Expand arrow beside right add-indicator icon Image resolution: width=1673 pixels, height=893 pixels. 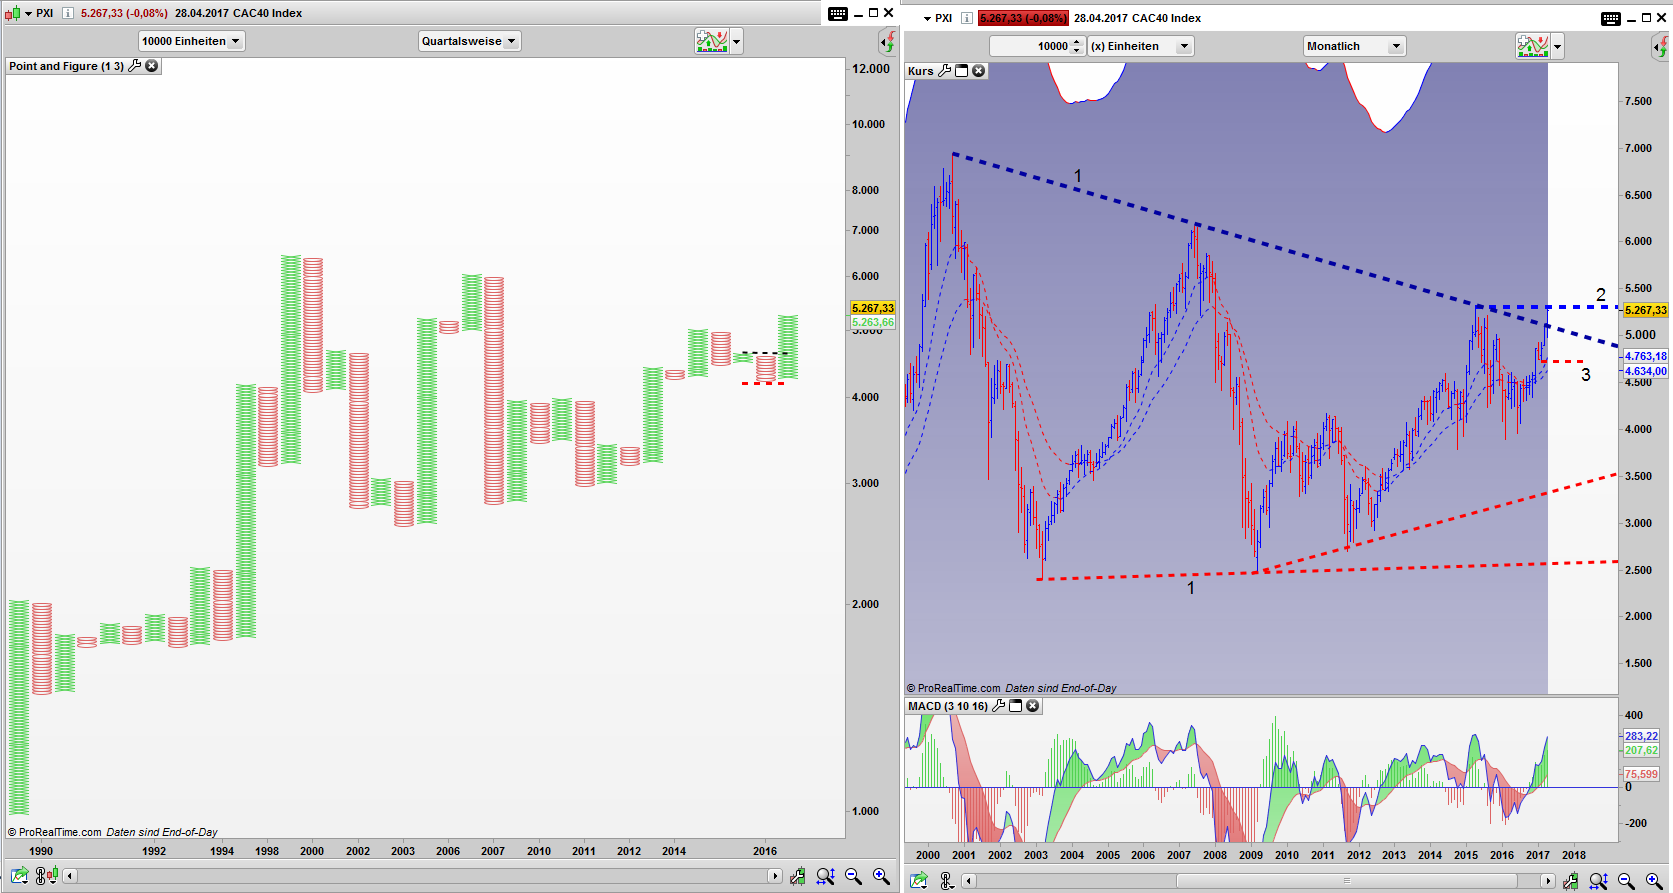tap(1558, 46)
